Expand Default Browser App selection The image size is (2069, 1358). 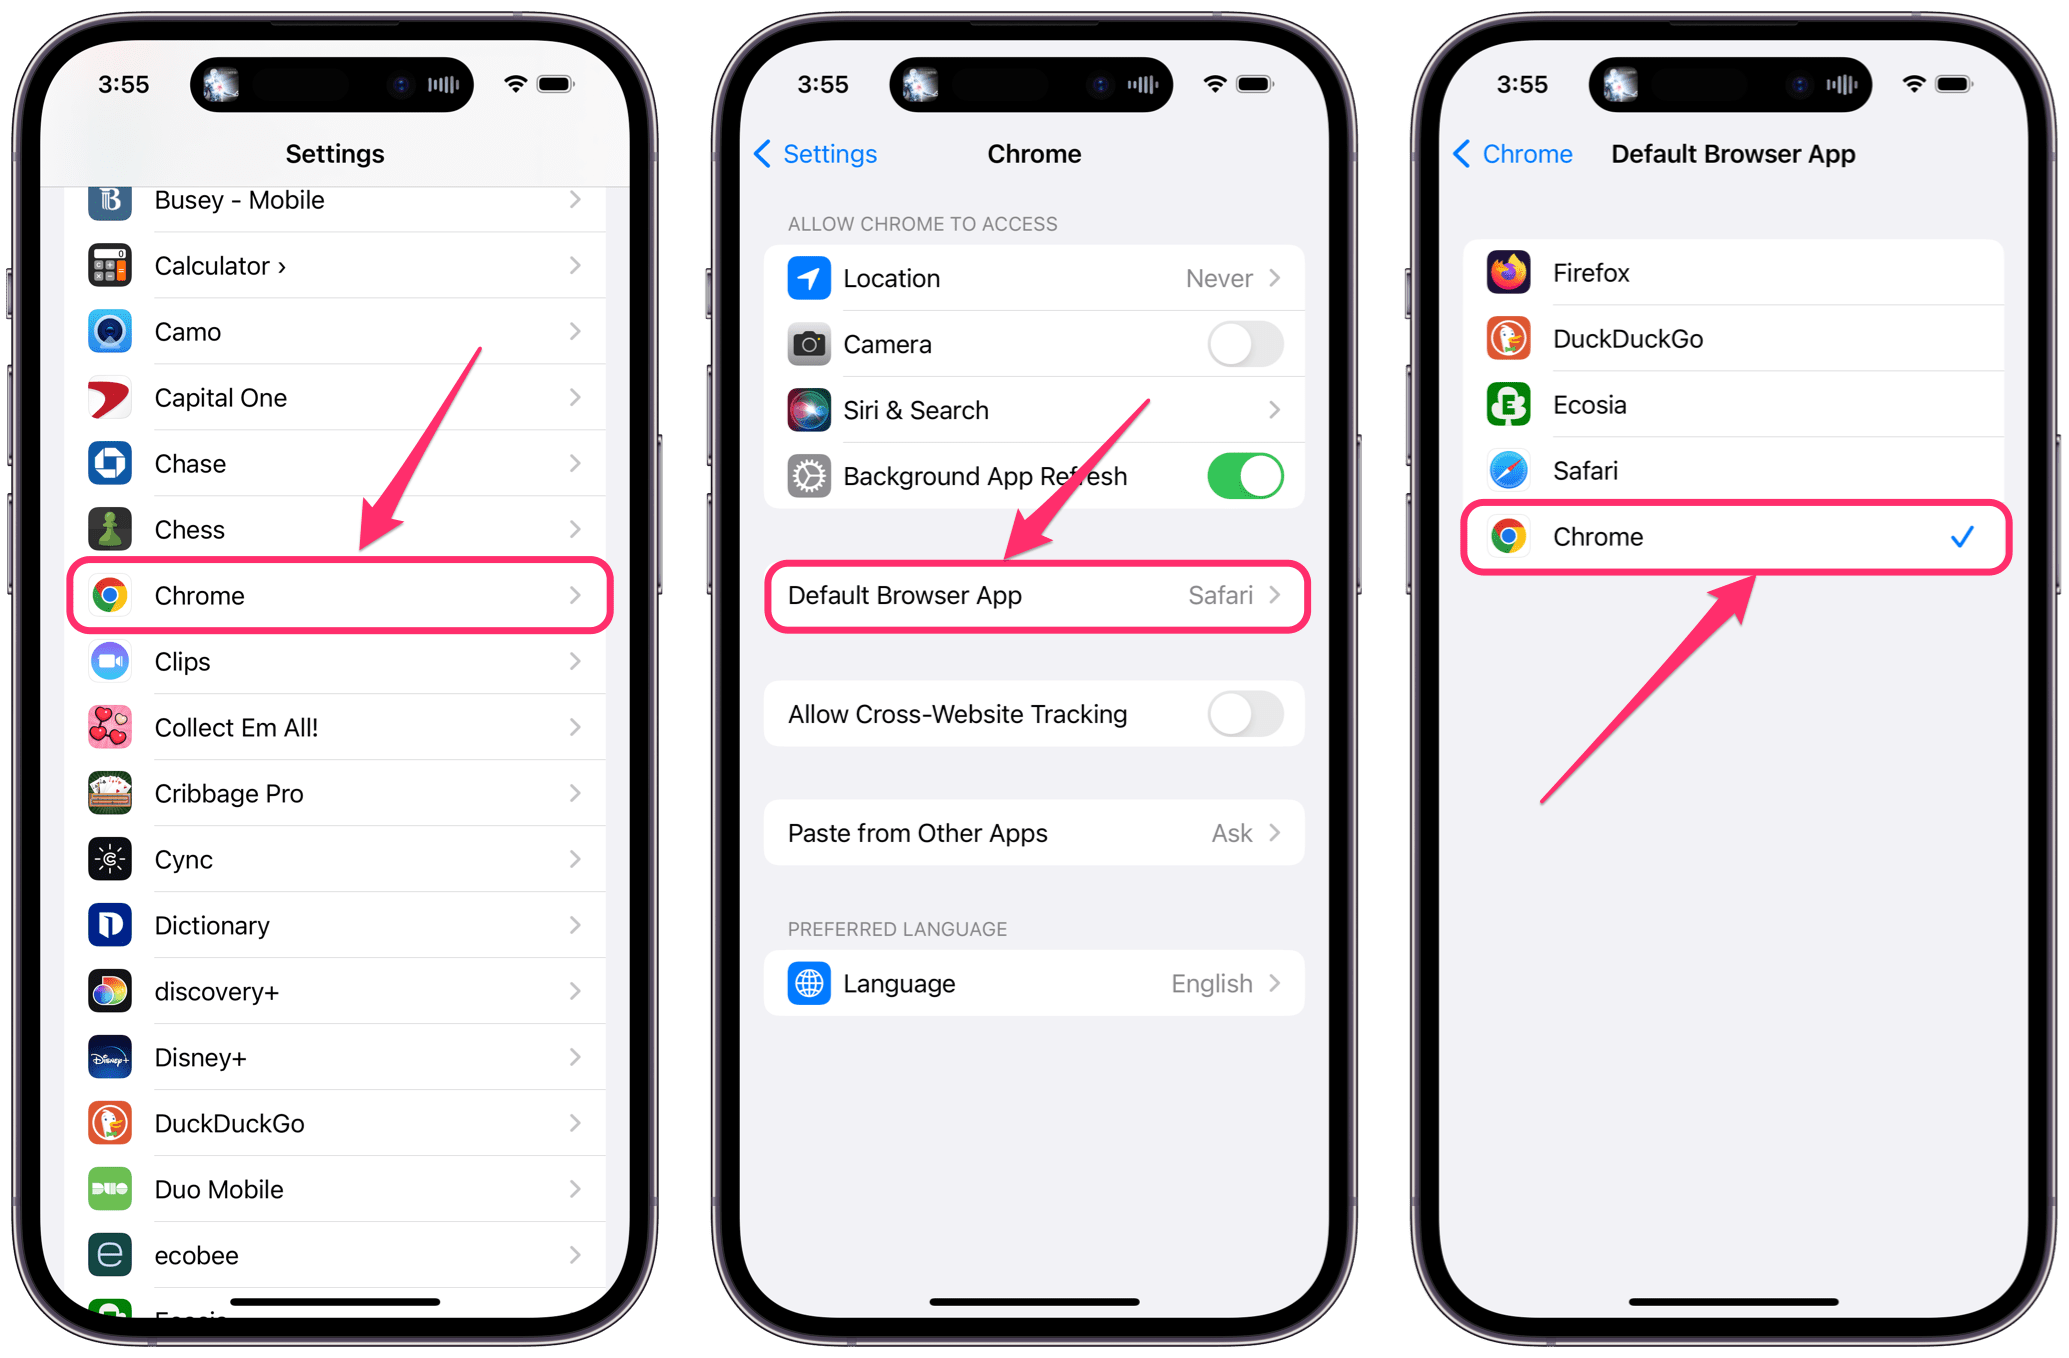pyautogui.click(x=1035, y=594)
